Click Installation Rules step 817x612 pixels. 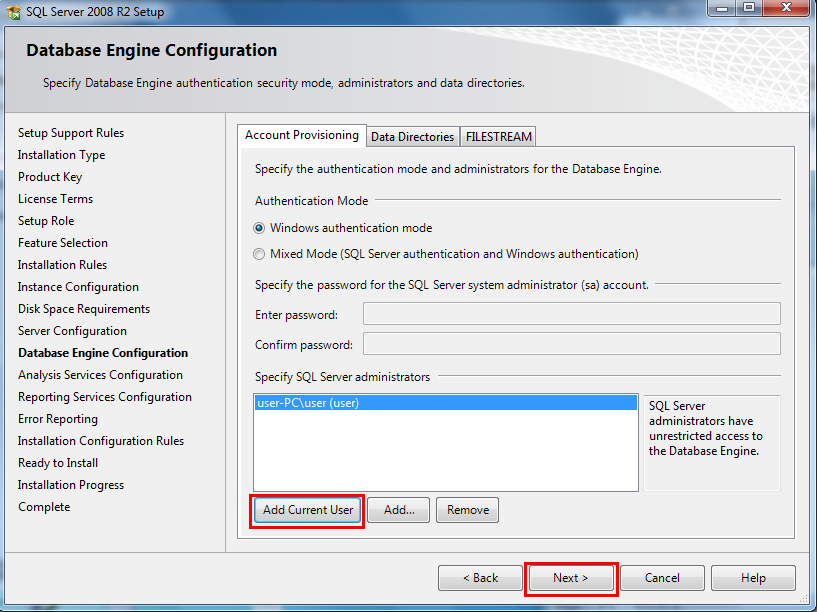coord(62,265)
